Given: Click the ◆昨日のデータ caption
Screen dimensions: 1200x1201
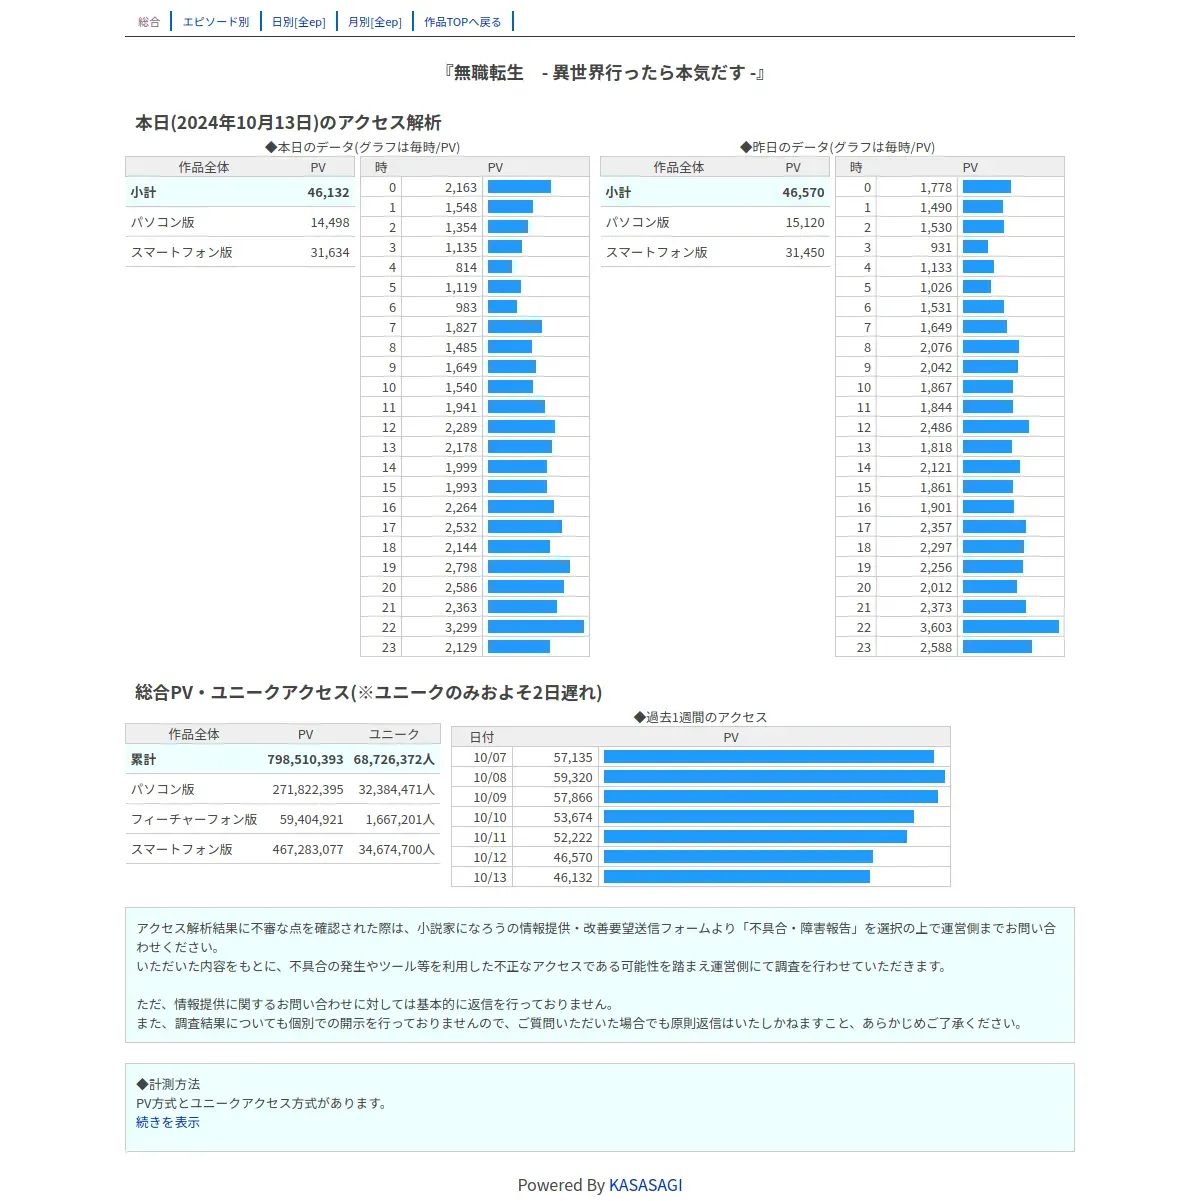Looking at the screenshot, I should (x=838, y=148).
